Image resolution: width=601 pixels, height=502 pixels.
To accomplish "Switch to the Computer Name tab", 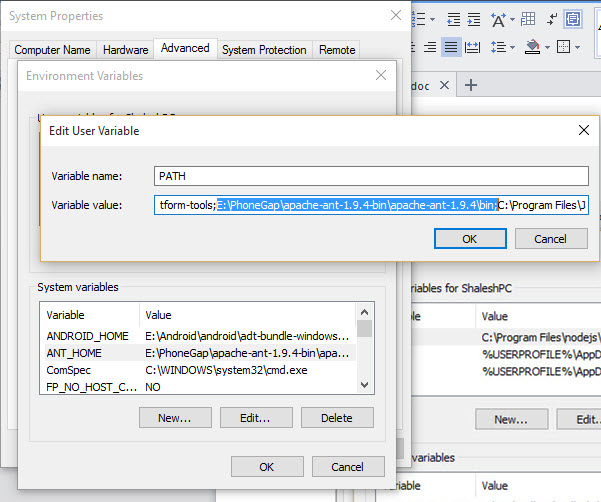I will tap(53, 50).
